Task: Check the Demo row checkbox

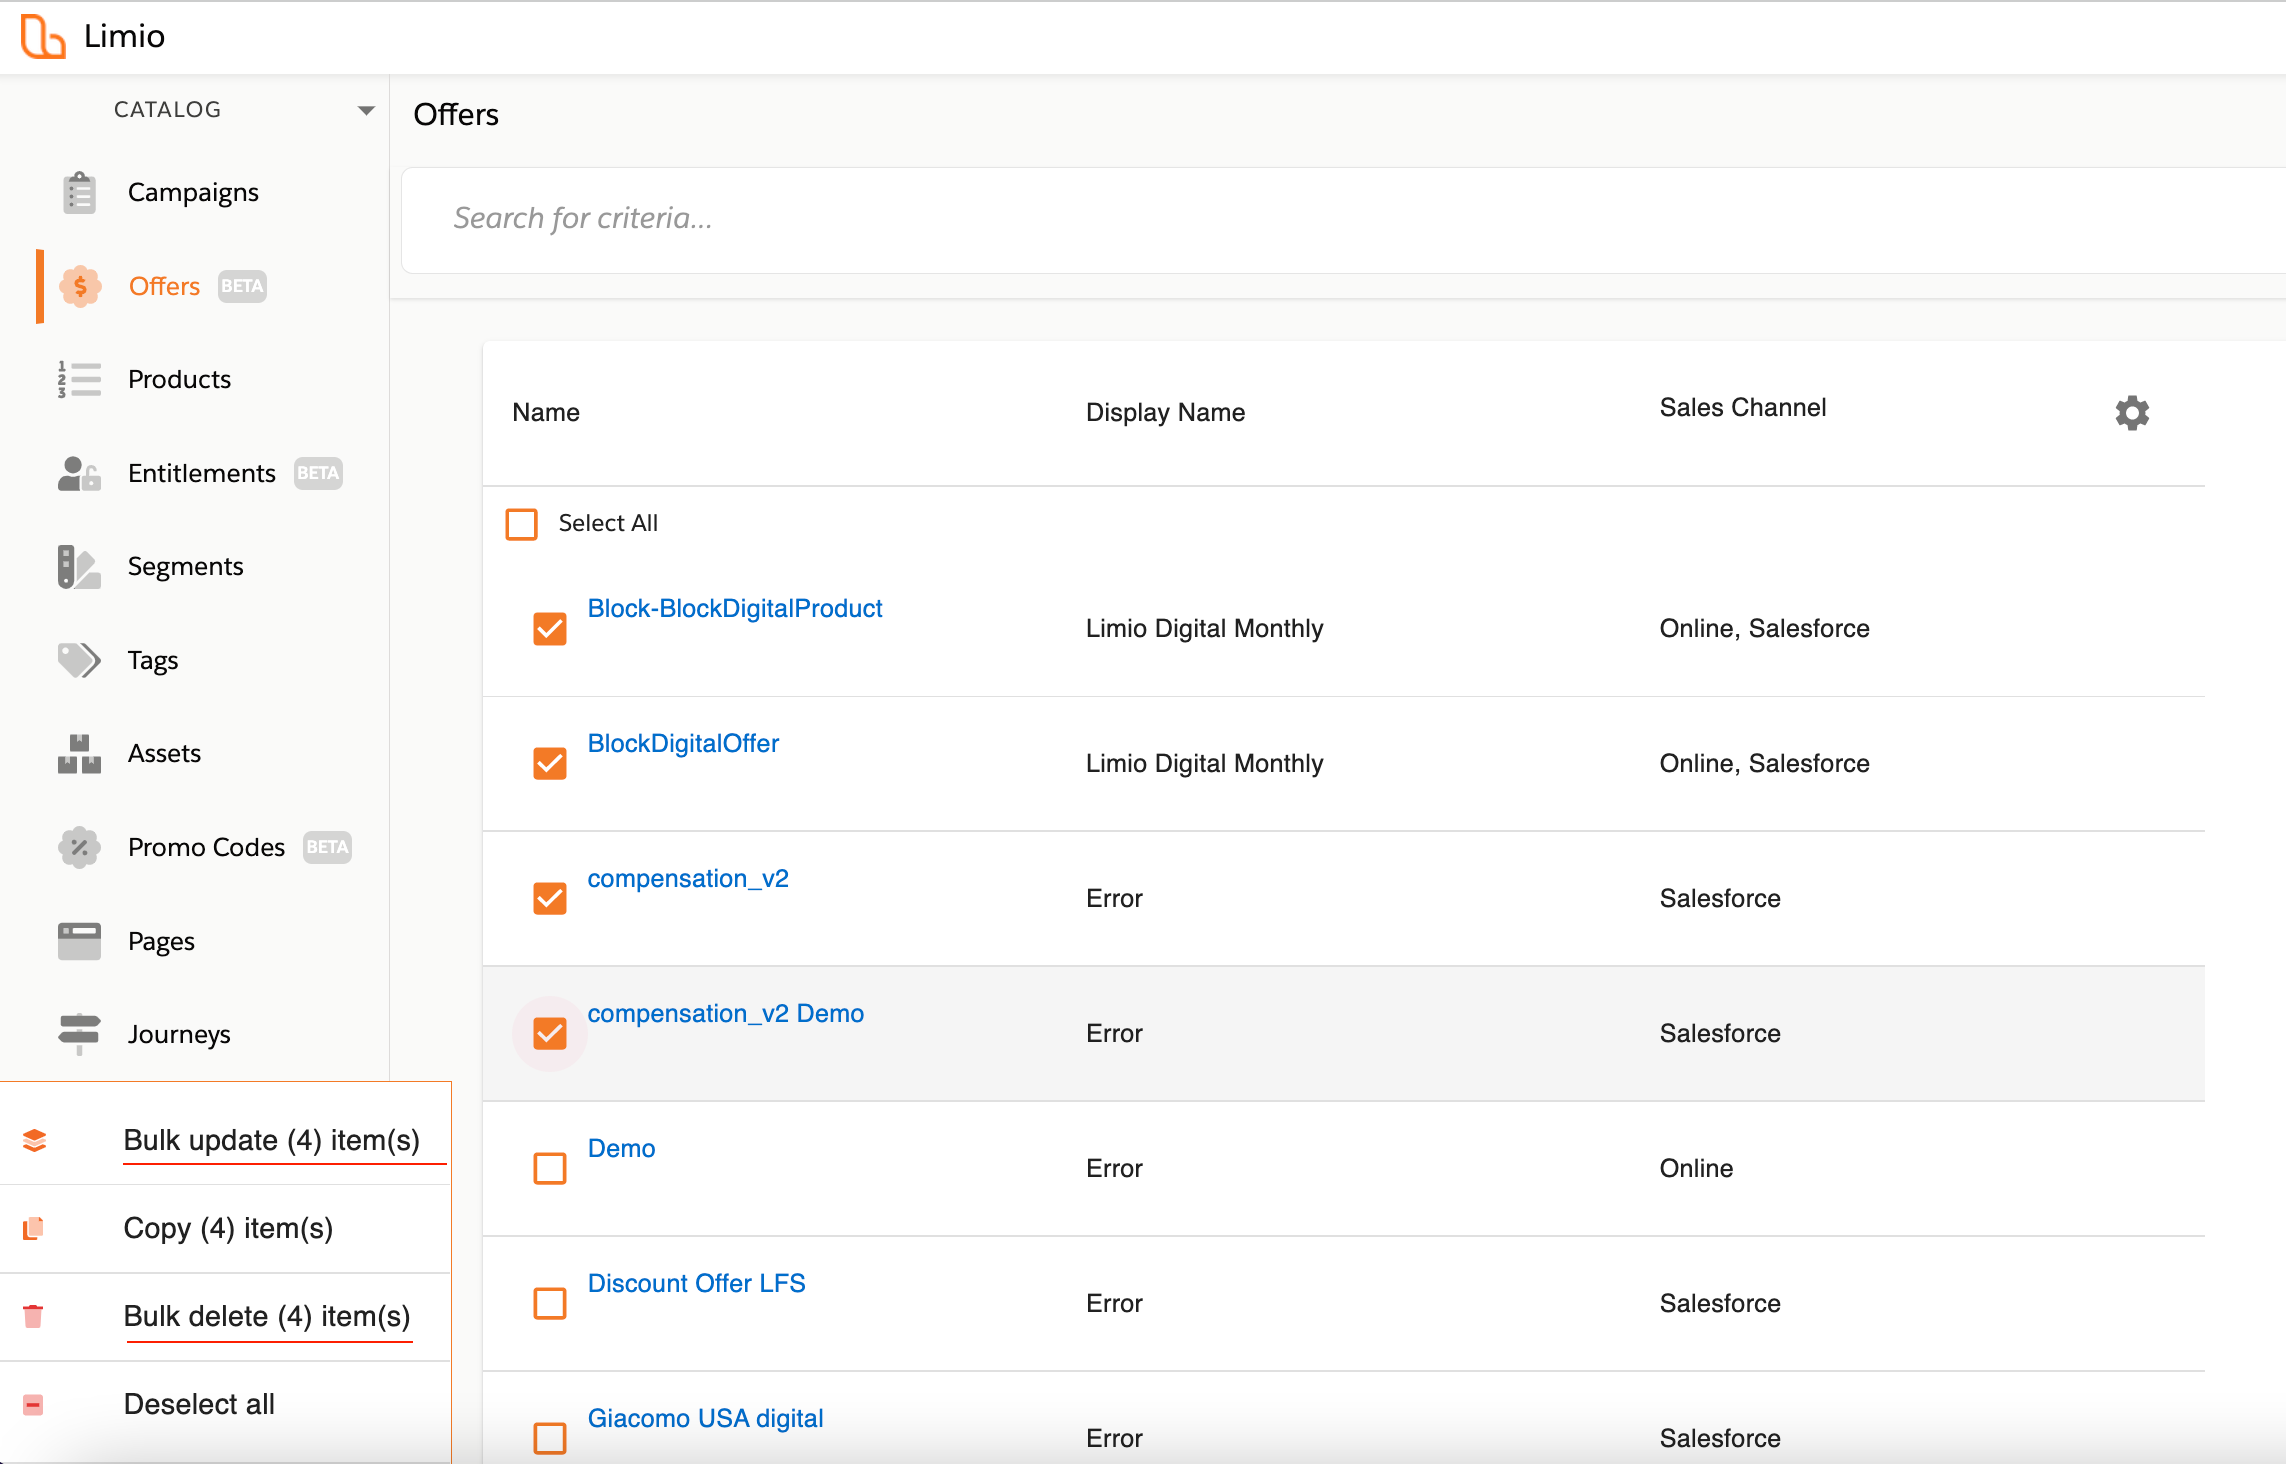Action: (550, 1169)
